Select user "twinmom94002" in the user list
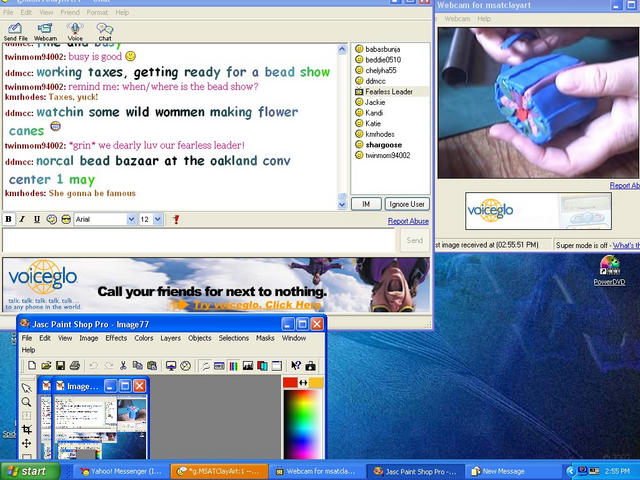 [x=388, y=156]
